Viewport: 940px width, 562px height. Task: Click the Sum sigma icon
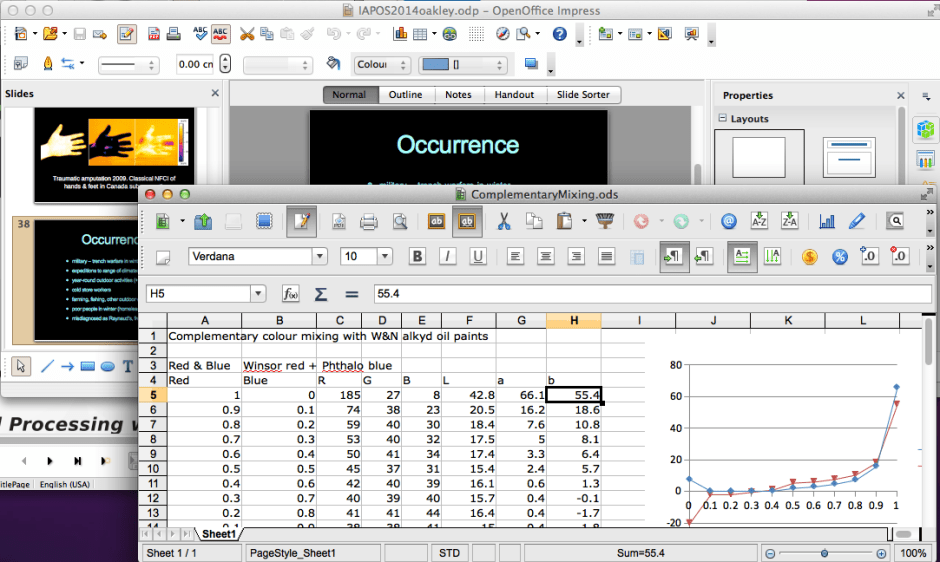321,293
